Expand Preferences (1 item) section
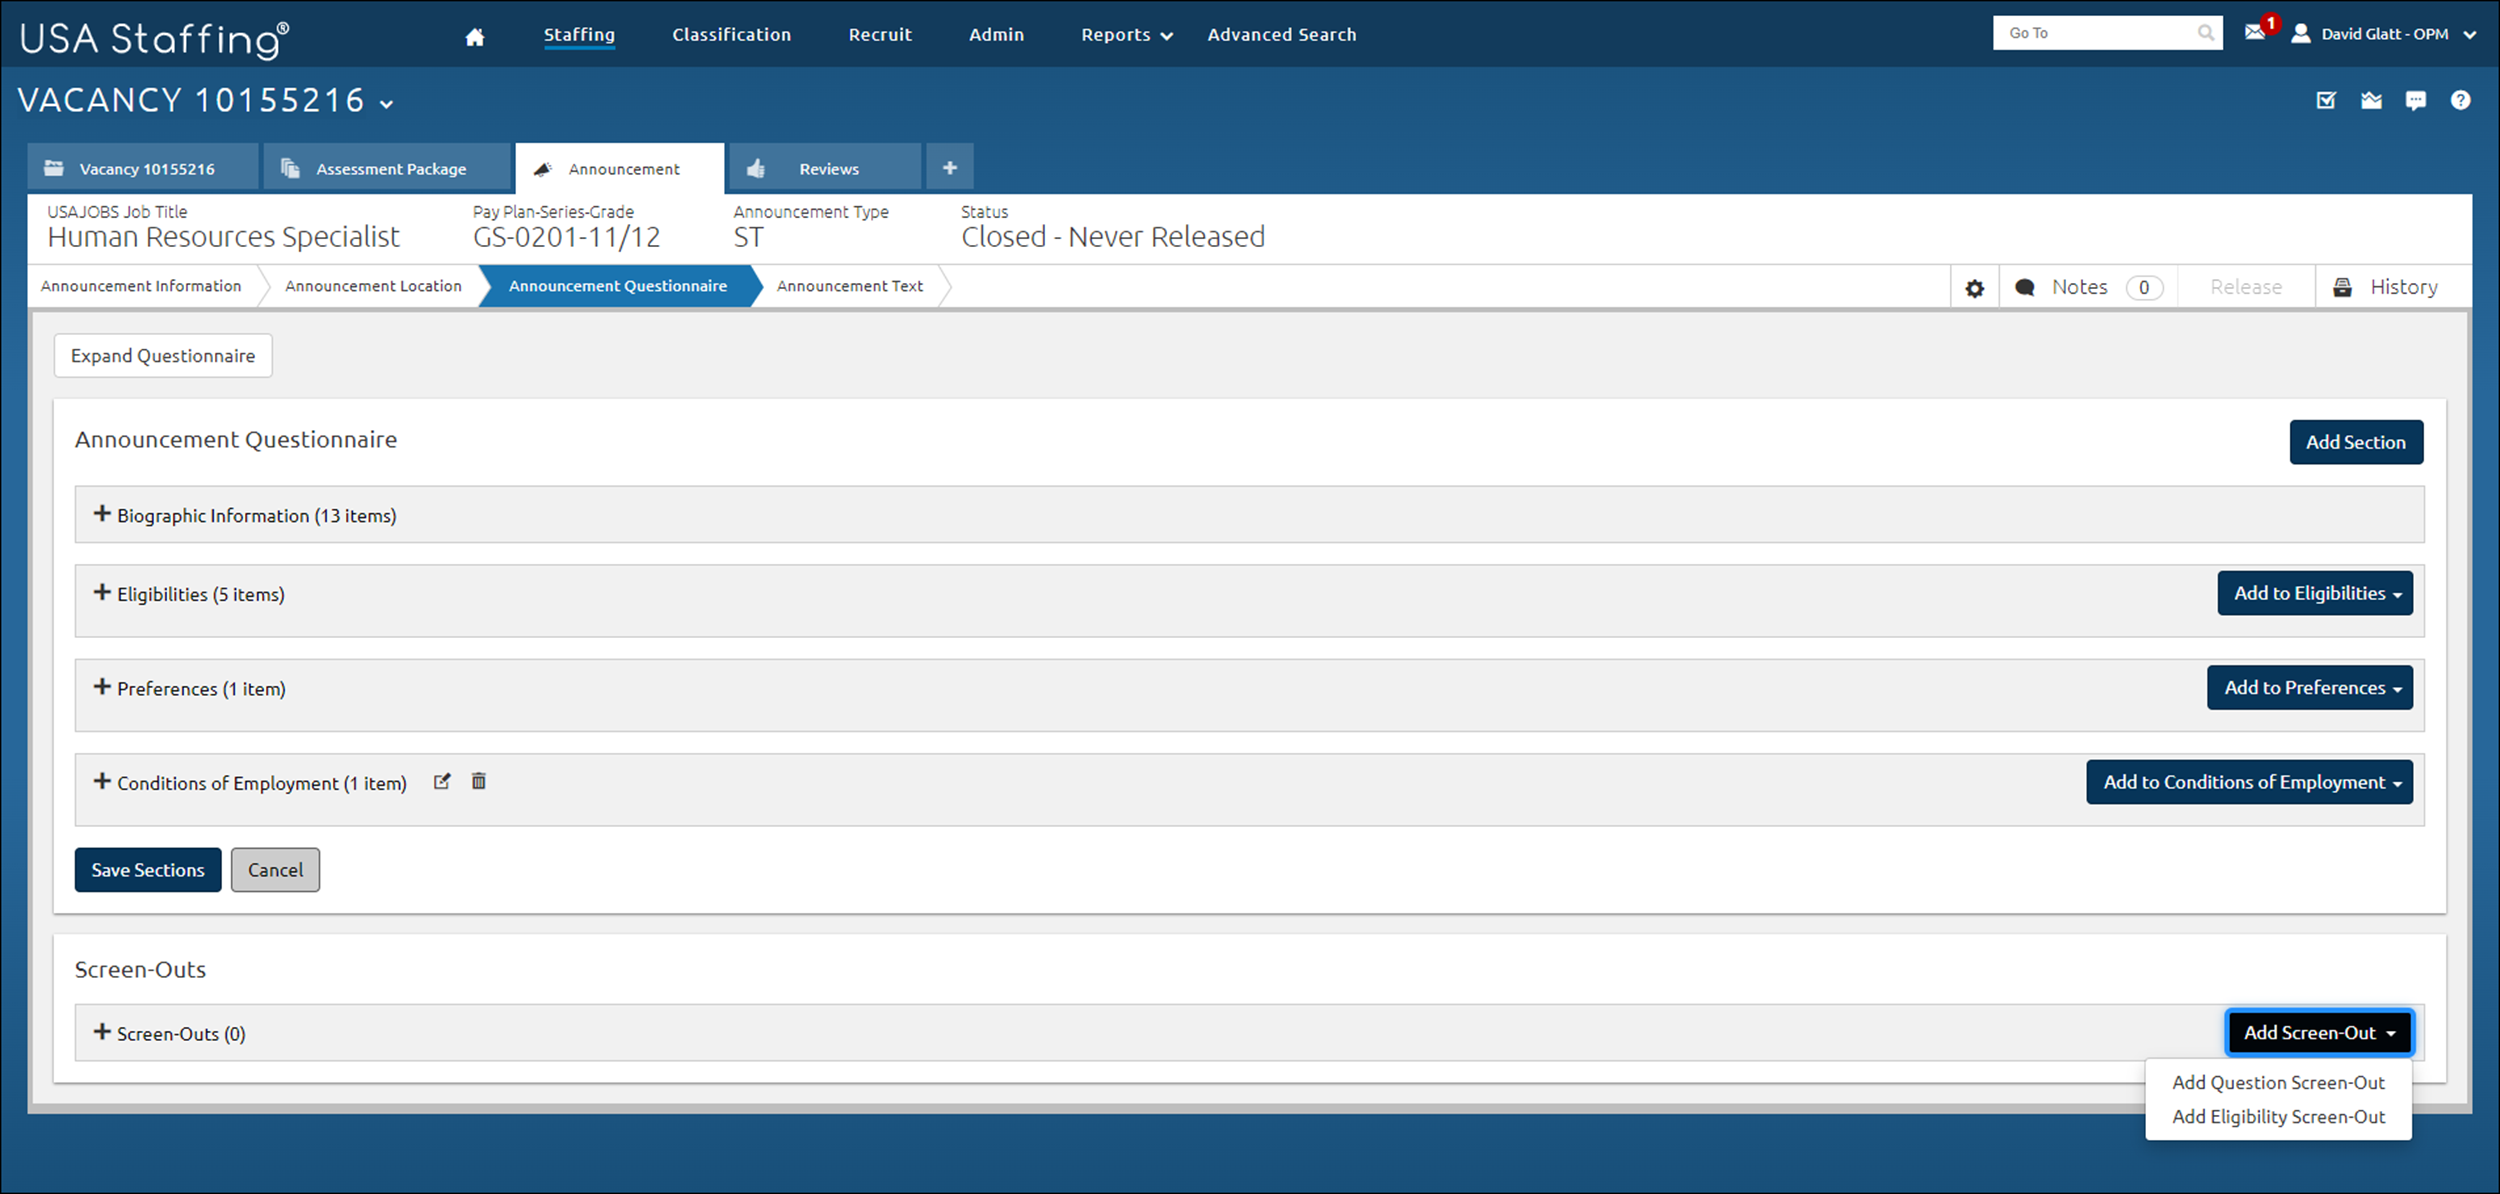2500x1194 pixels. pyautogui.click(x=101, y=687)
